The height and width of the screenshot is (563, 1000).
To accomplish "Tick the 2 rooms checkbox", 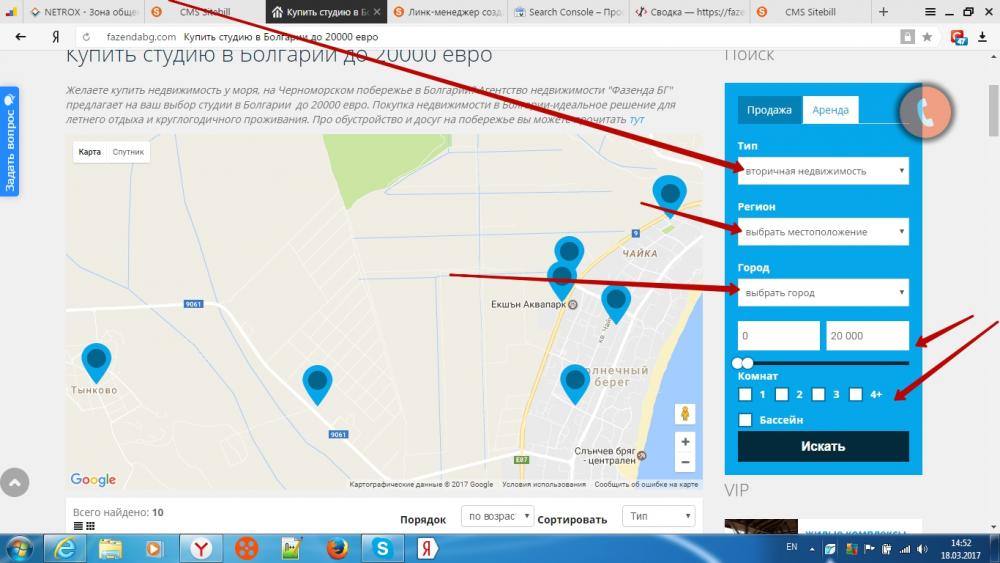I will (782, 395).
